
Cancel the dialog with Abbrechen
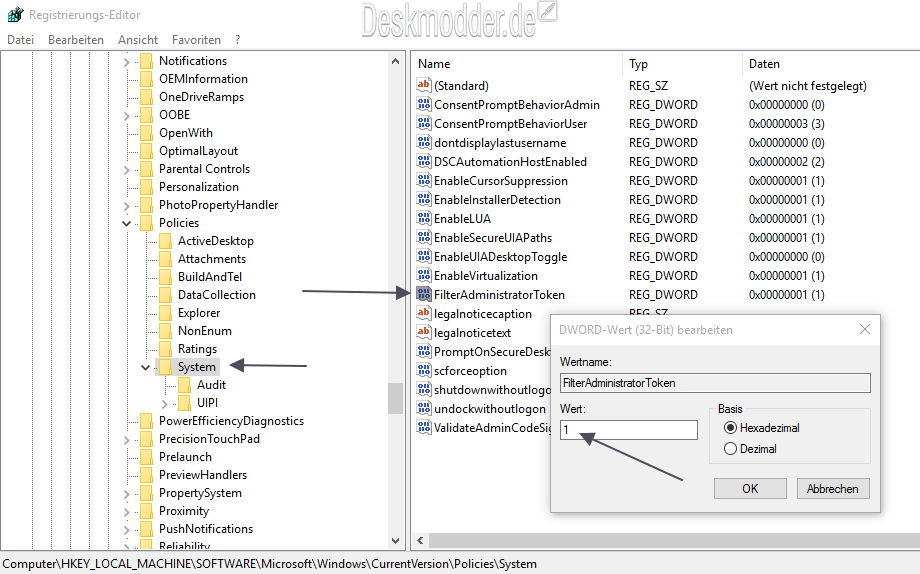(833, 488)
